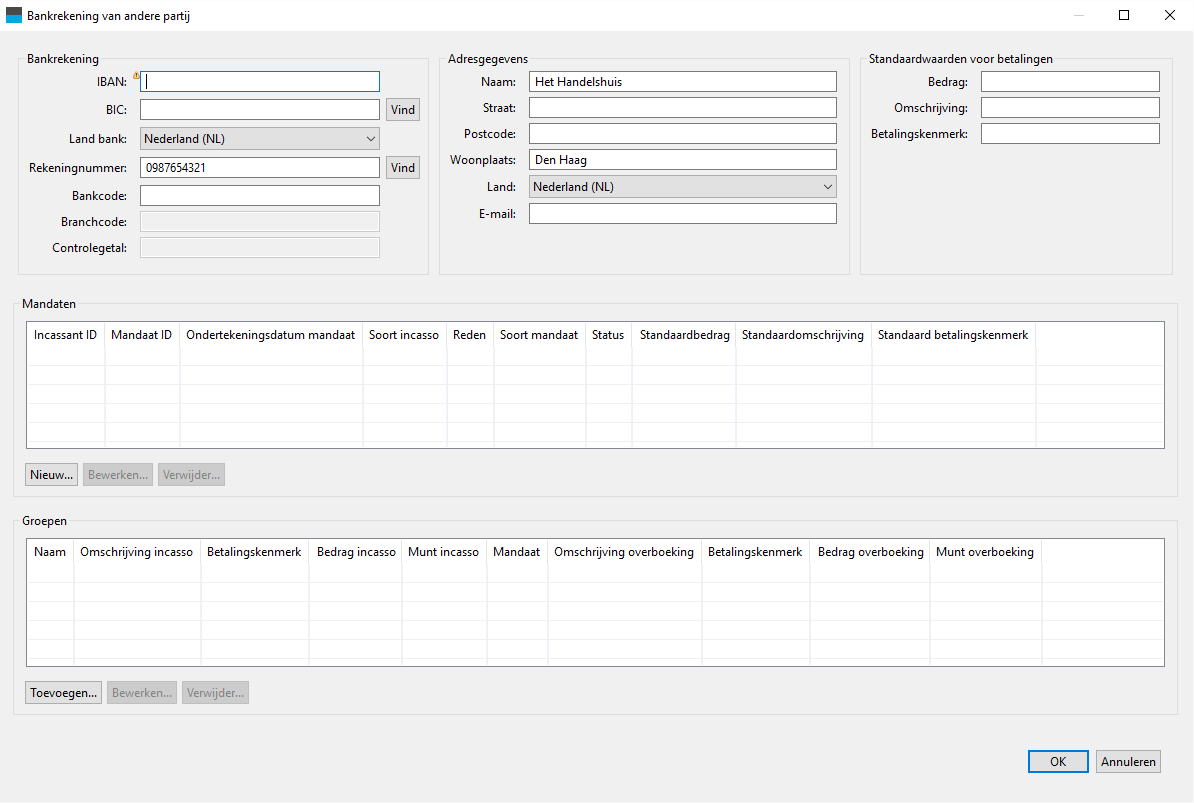Edit the Naam field with Het Handelshuis
Screen dimensions: 1194x803
pos(682,82)
